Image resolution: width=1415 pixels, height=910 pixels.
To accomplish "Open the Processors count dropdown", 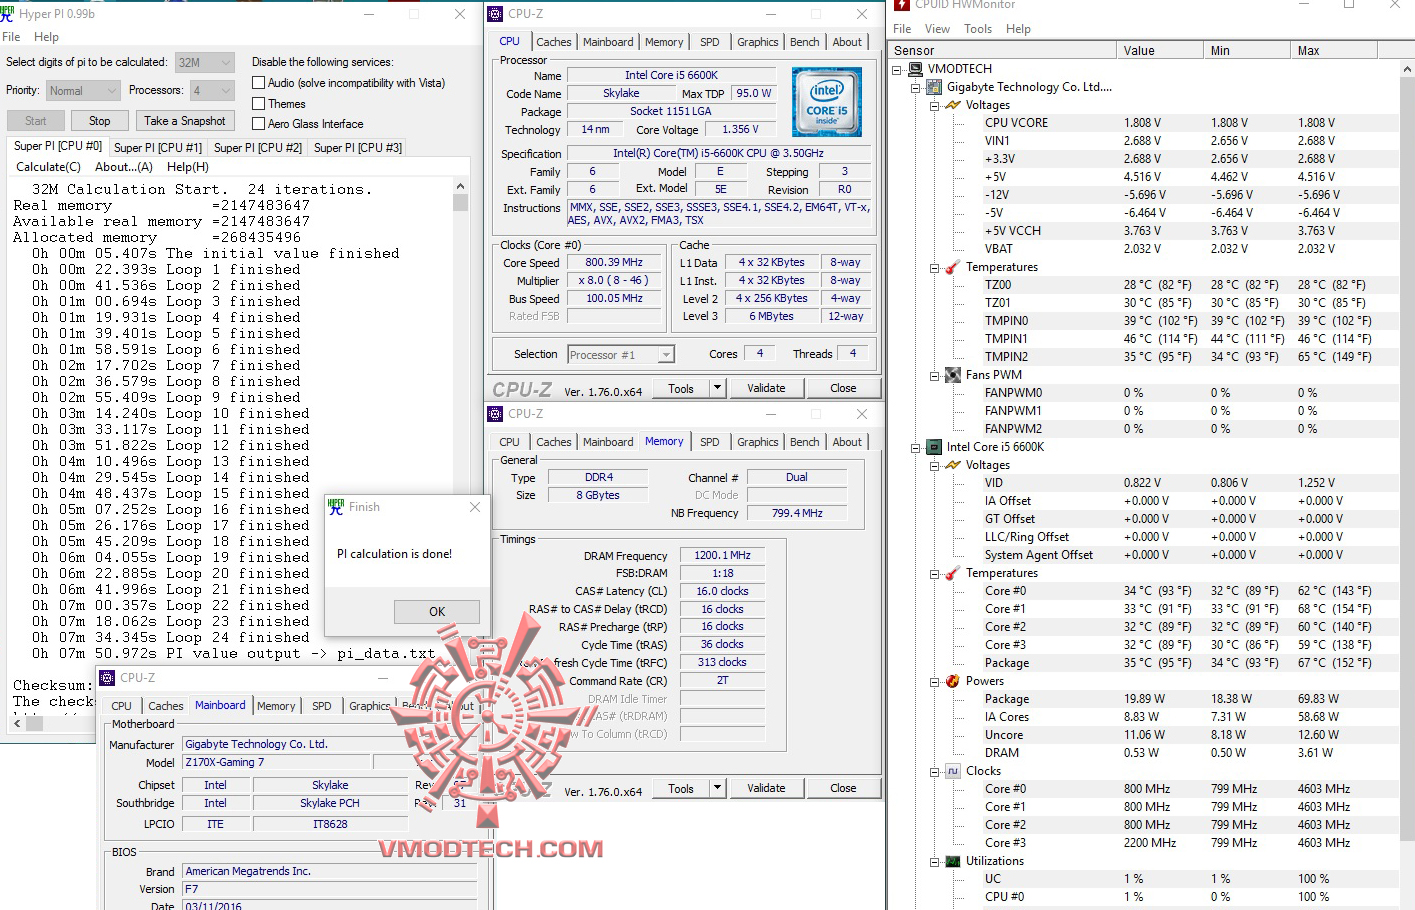I will 212,91.
